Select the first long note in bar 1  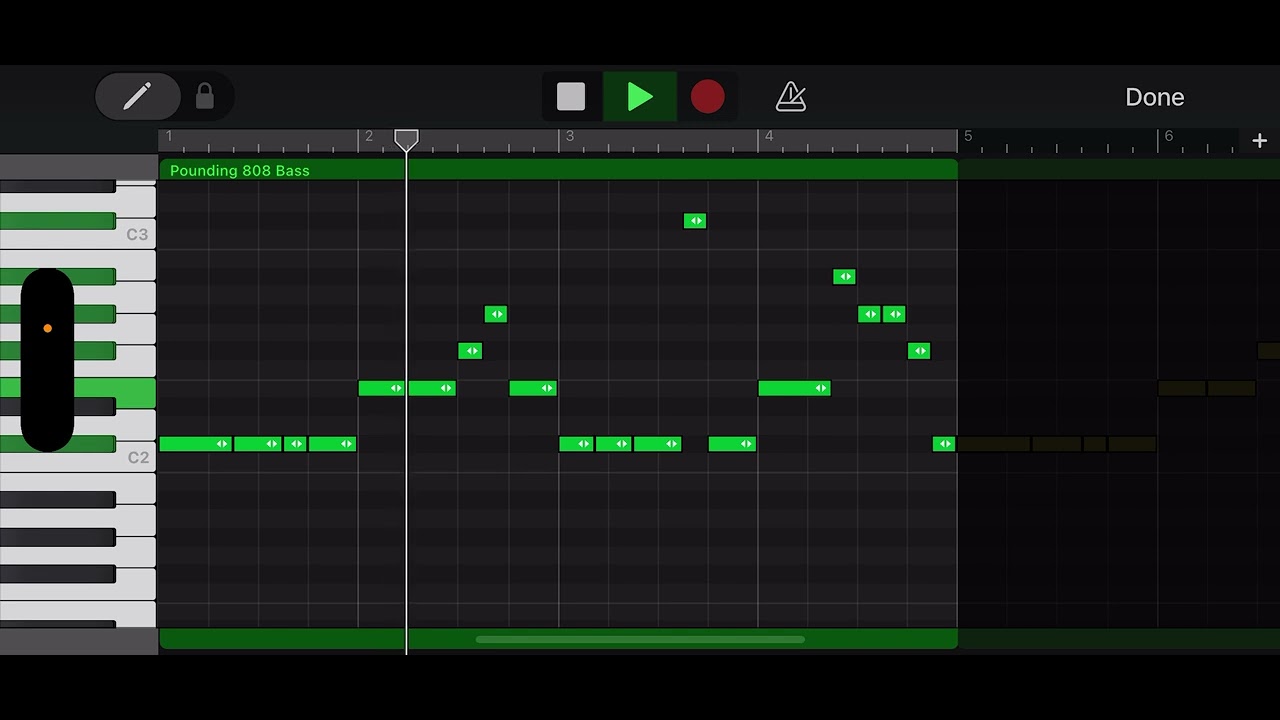(x=196, y=444)
